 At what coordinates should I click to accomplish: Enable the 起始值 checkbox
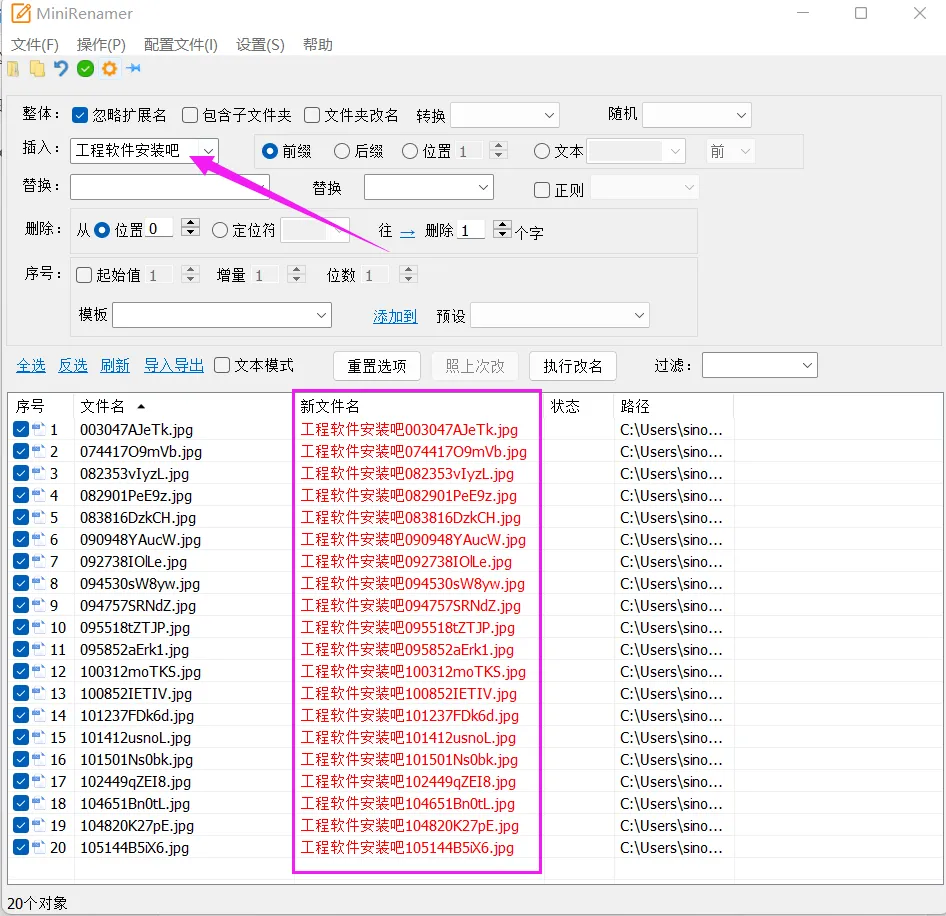tap(84, 275)
